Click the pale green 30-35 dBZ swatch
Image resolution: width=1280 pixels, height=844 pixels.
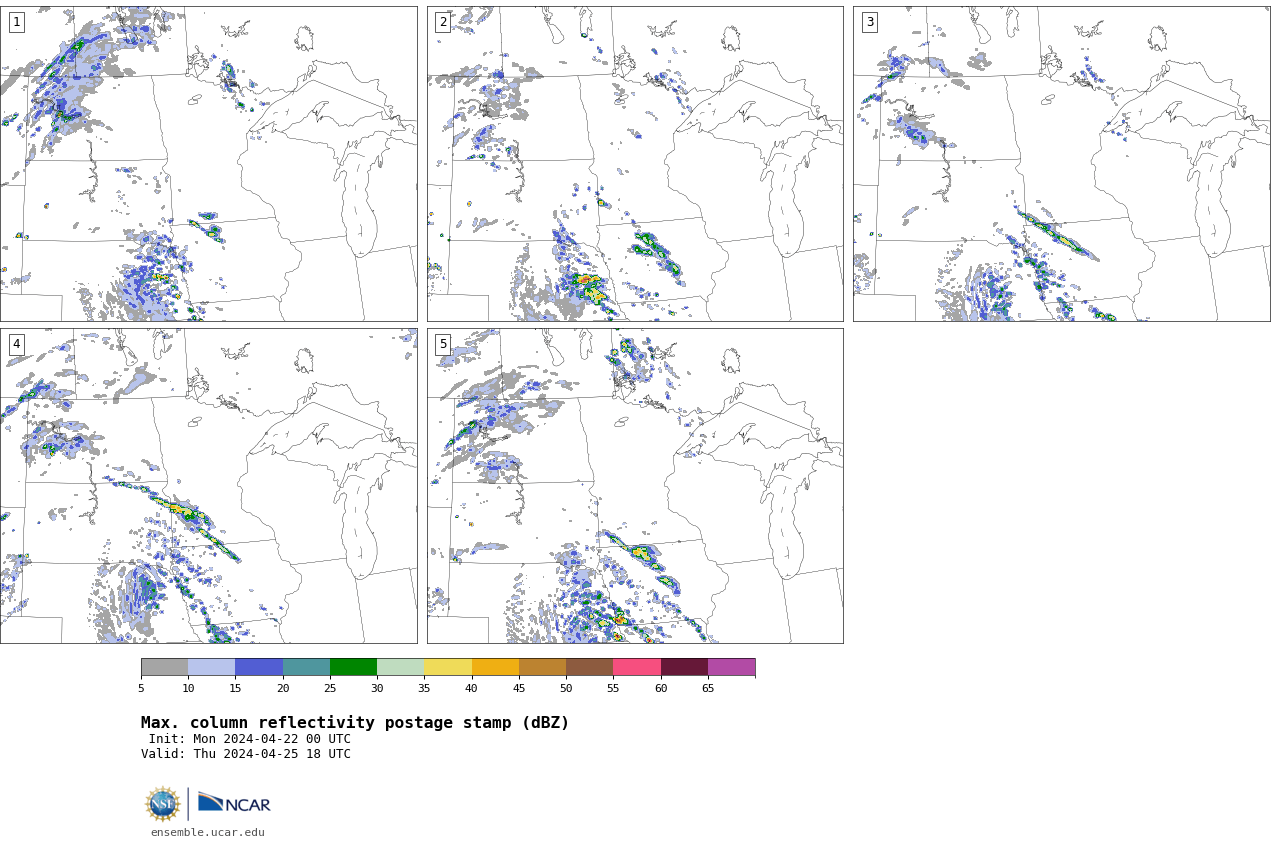pyautogui.click(x=400, y=667)
